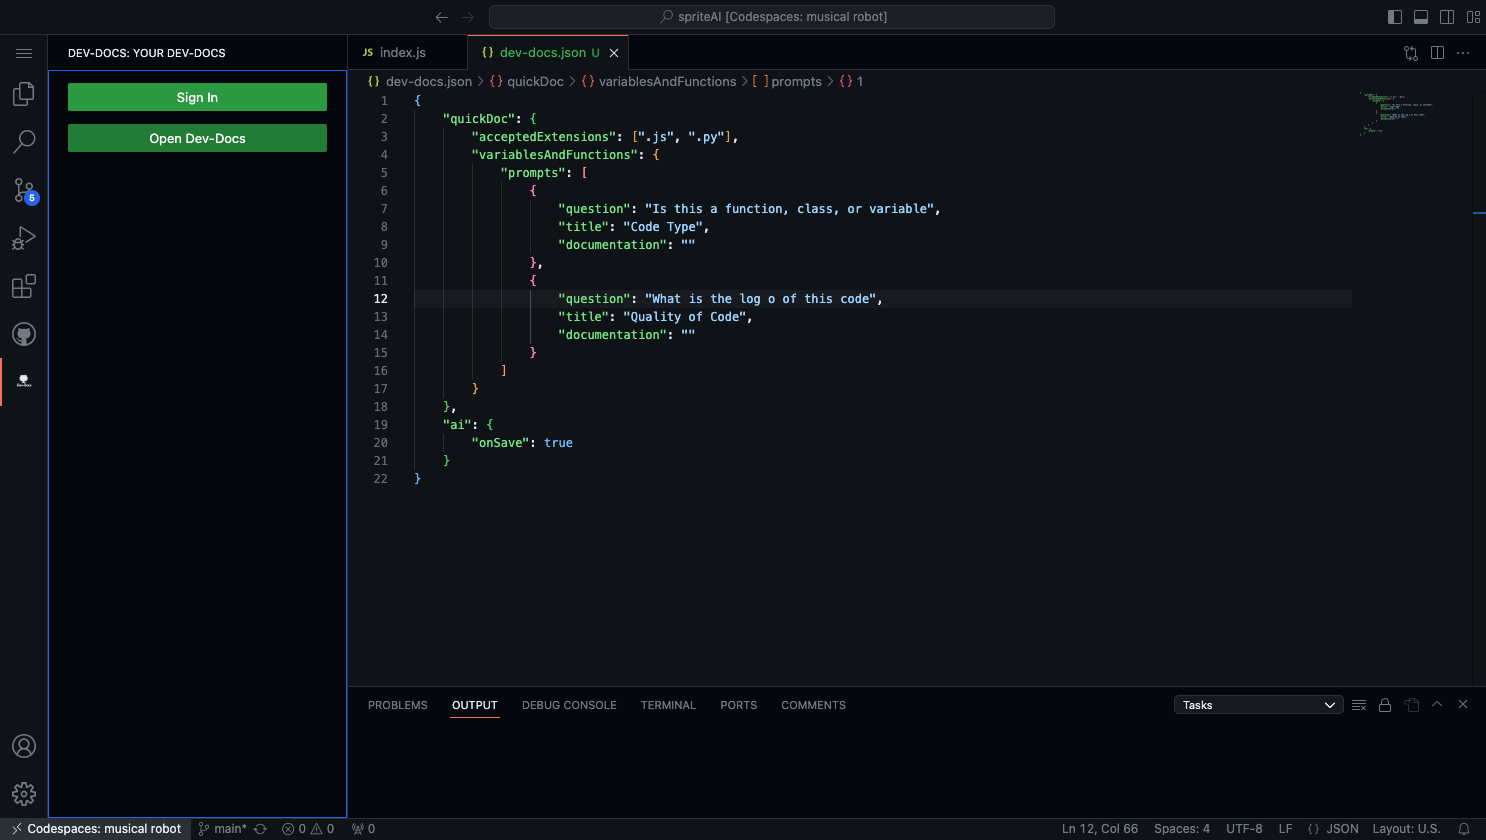1486x840 pixels.
Task: Click the green Sign In button
Action: tap(197, 97)
